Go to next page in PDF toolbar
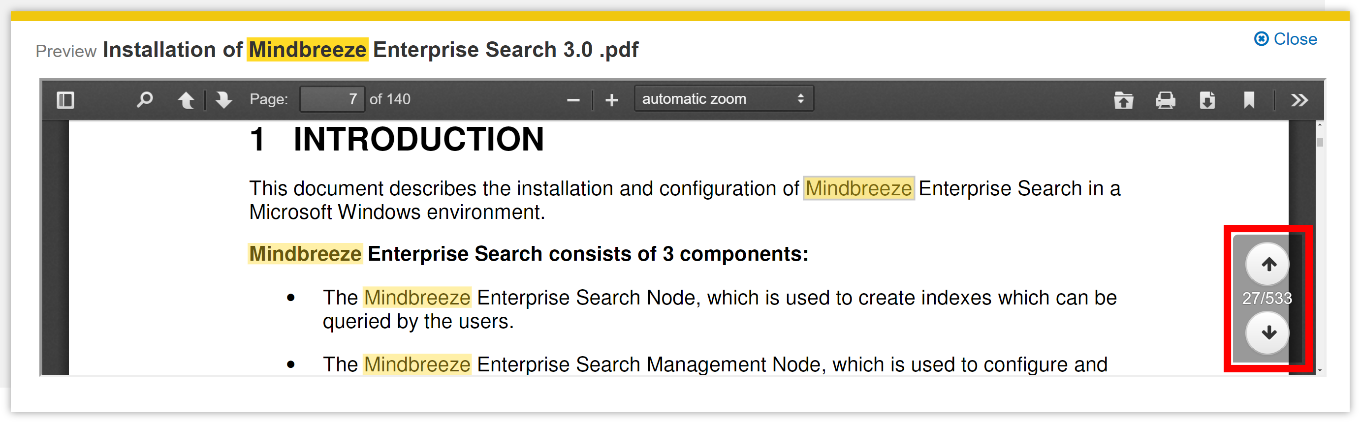Screen dimensions: 1361x423 [x=224, y=100]
